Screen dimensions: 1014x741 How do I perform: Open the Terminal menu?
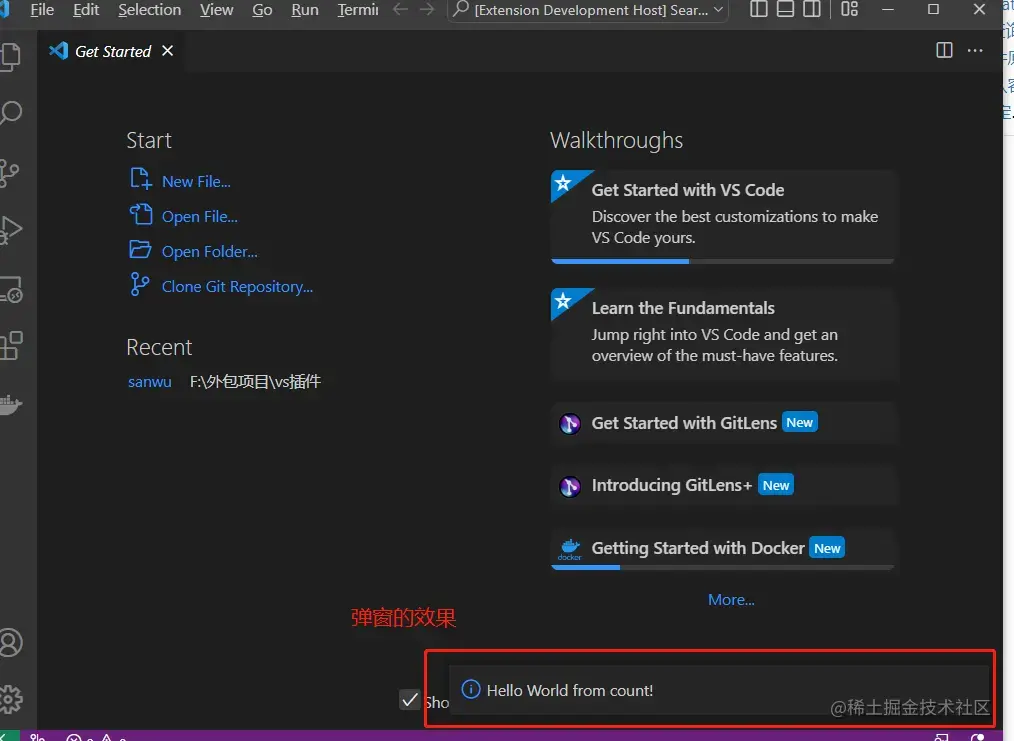click(358, 10)
